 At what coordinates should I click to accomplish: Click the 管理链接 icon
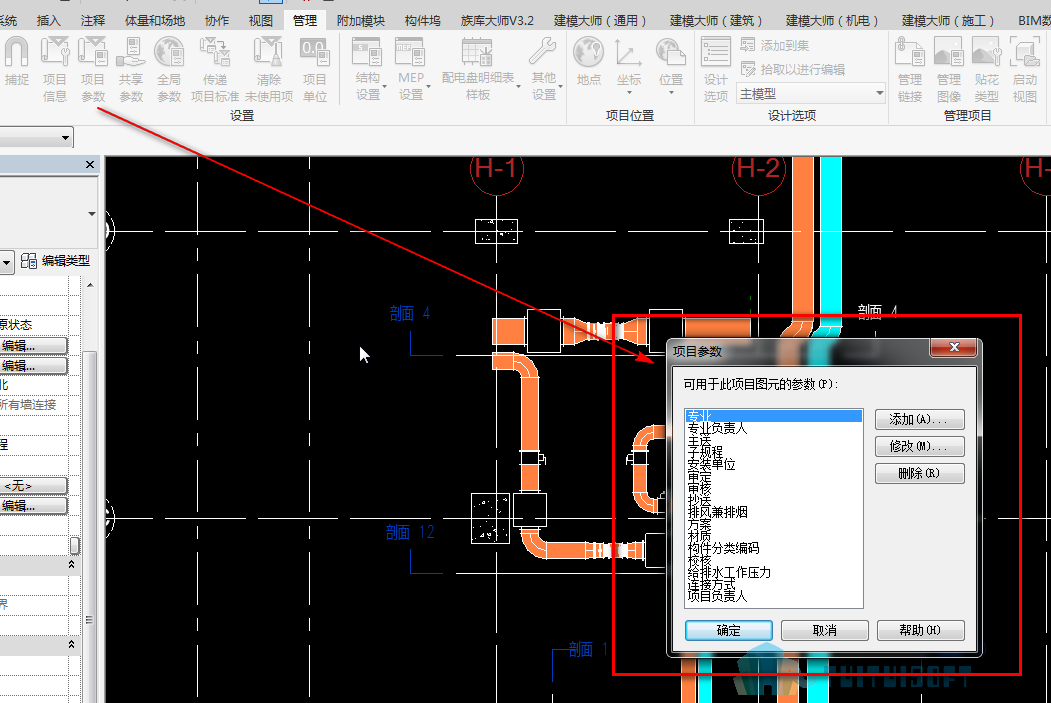tap(910, 69)
